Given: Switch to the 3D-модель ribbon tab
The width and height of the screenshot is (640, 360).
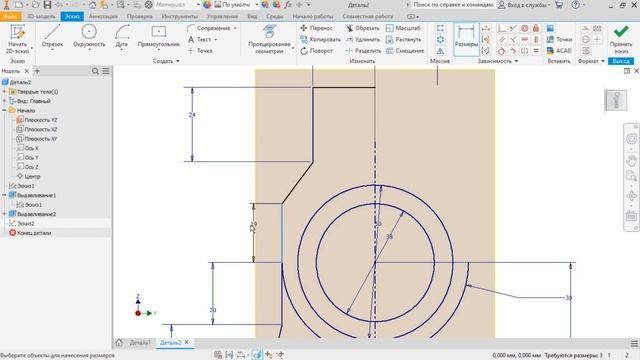Looking at the screenshot, I should coord(41,16).
